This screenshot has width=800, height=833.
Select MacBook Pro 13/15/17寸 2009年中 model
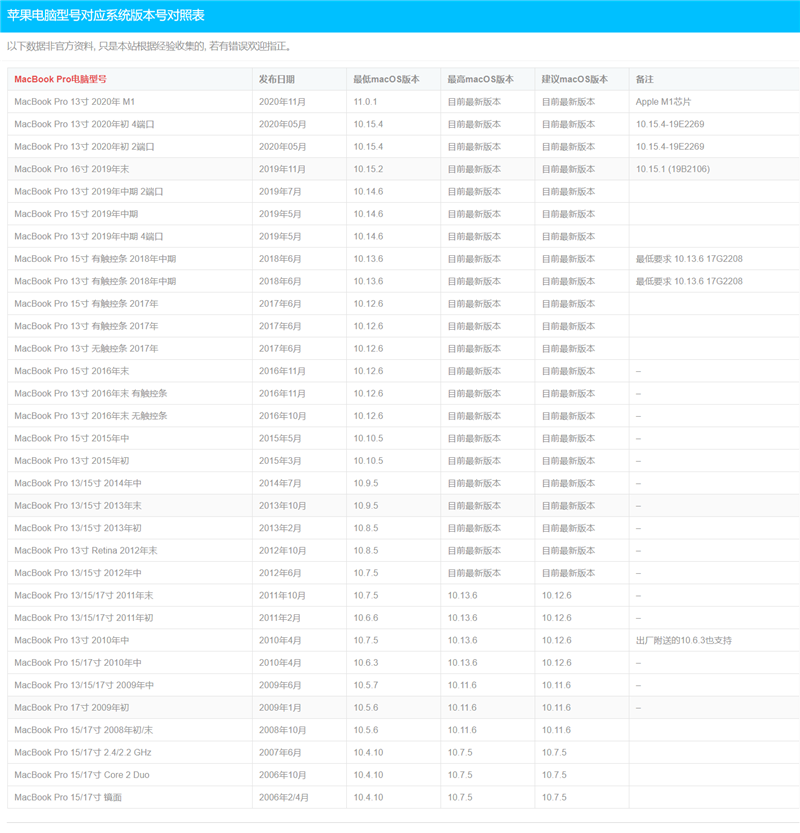(x=84, y=685)
